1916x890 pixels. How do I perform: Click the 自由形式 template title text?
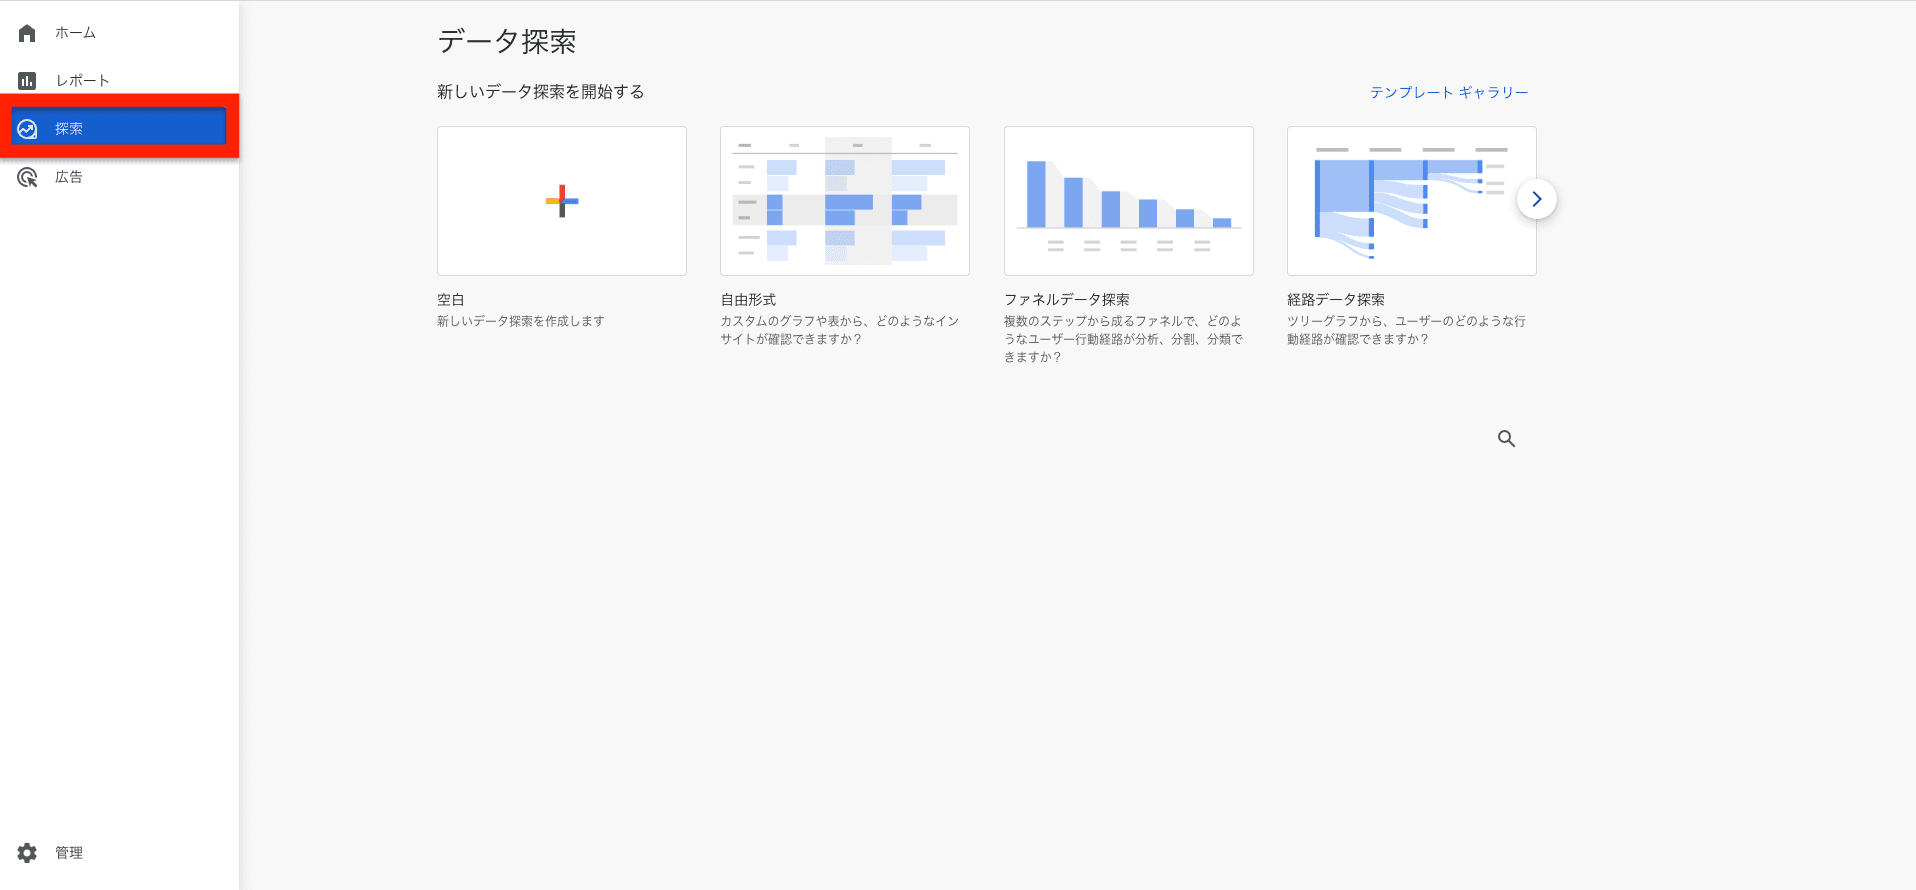(748, 300)
